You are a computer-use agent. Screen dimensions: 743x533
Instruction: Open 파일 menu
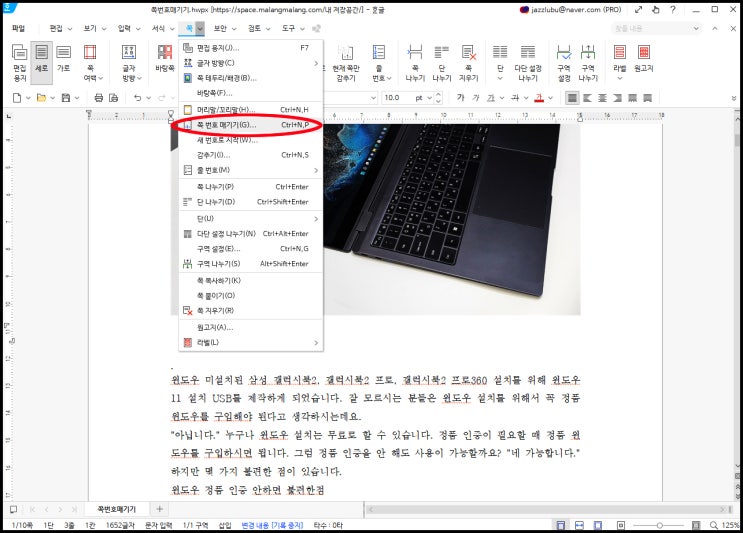click(x=18, y=28)
